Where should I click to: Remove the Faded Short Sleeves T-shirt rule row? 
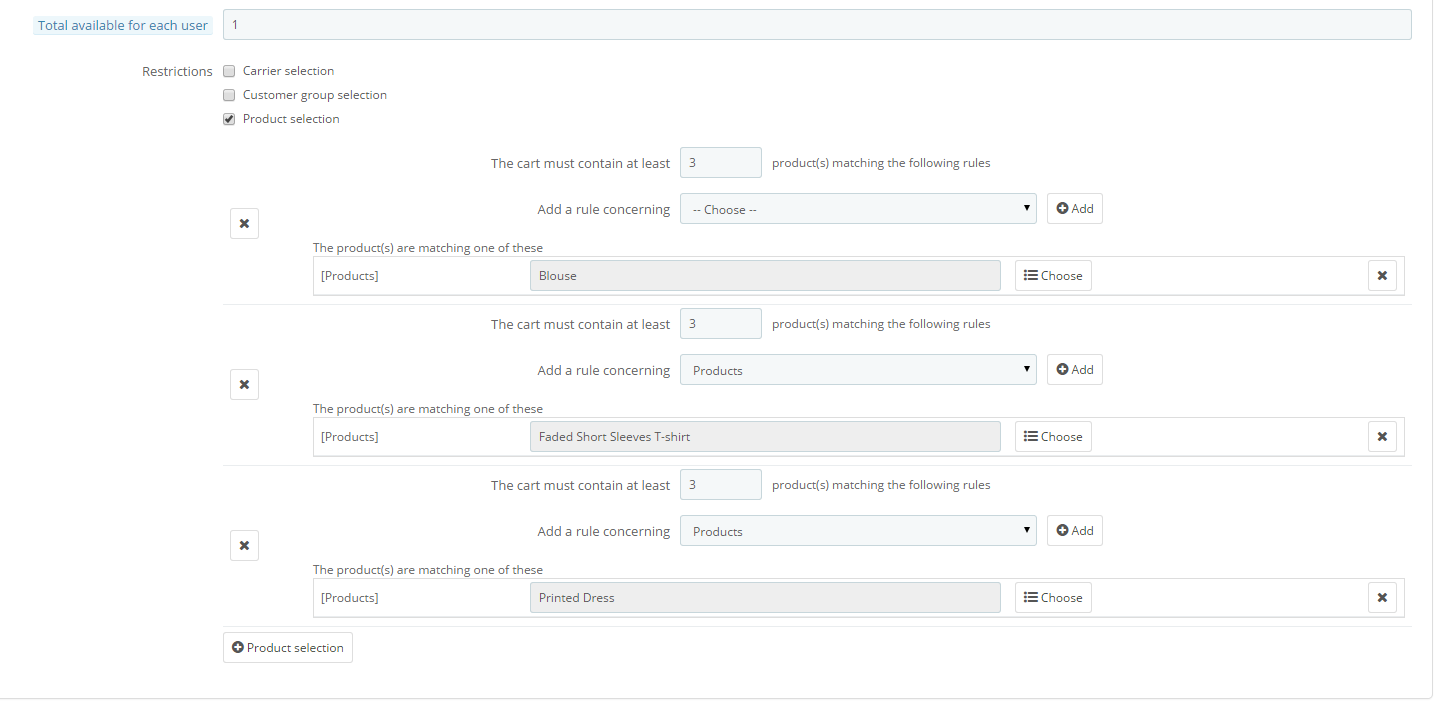pos(1382,437)
